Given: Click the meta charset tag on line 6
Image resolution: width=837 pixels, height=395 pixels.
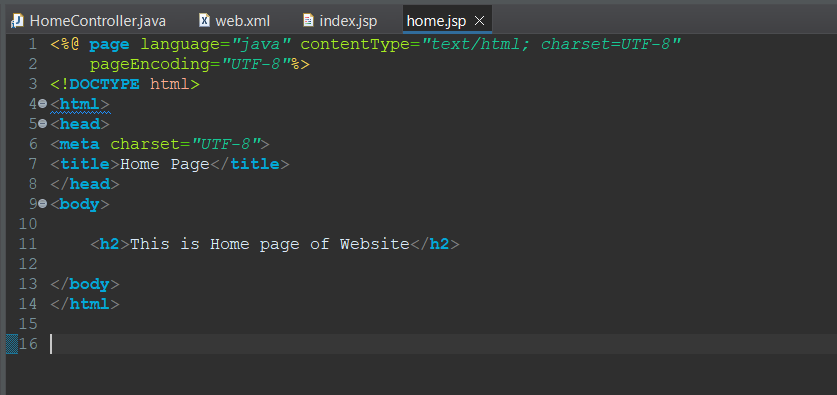Looking at the screenshot, I should tap(160, 144).
